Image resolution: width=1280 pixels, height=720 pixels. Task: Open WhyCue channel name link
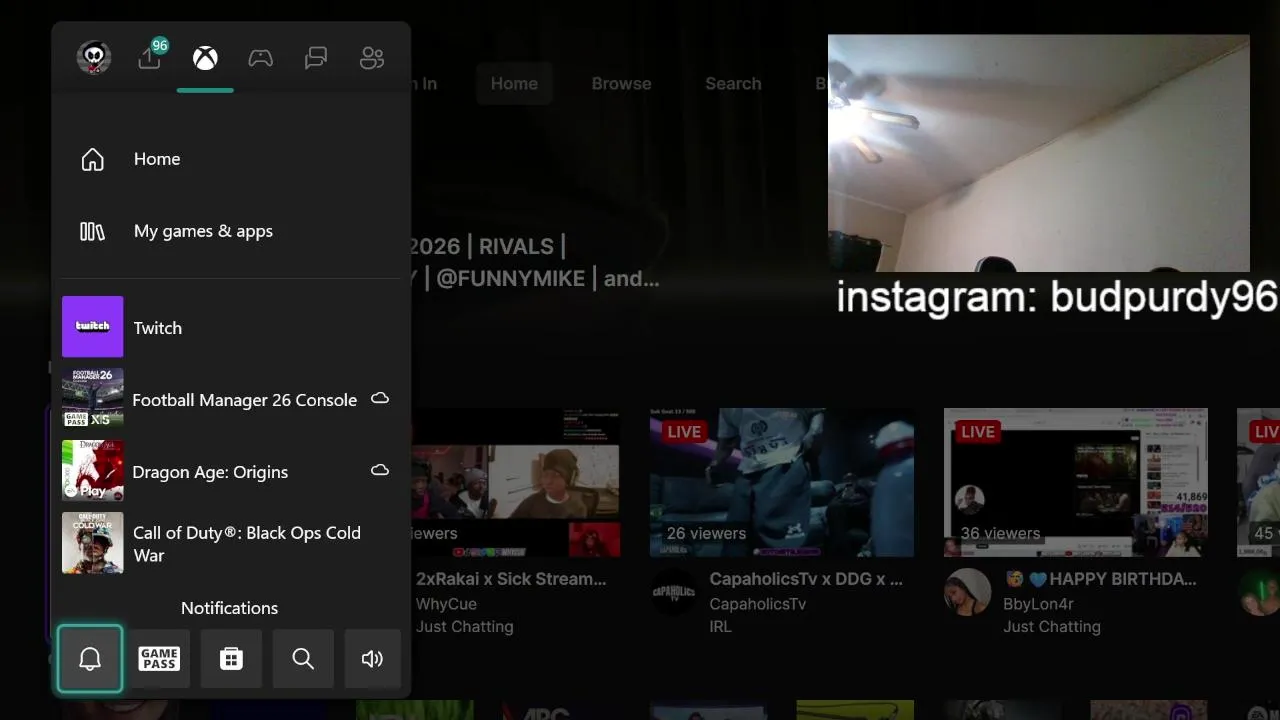coord(446,604)
